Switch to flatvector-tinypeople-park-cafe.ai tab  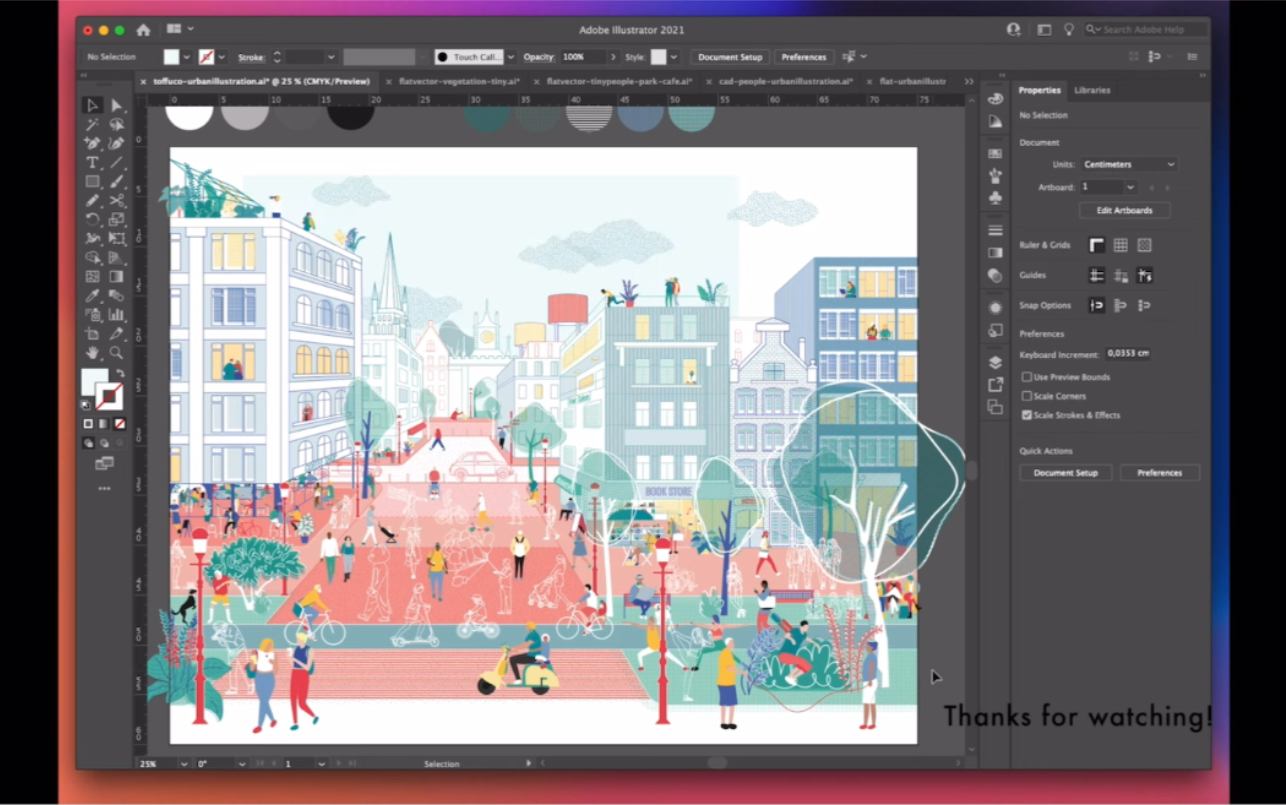(x=617, y=82)
